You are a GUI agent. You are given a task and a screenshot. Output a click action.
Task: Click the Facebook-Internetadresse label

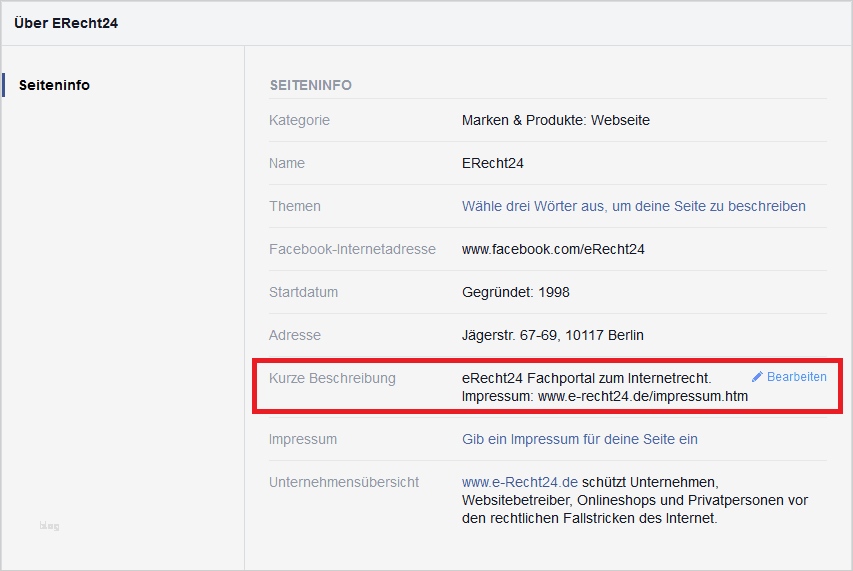coord(352,249)
